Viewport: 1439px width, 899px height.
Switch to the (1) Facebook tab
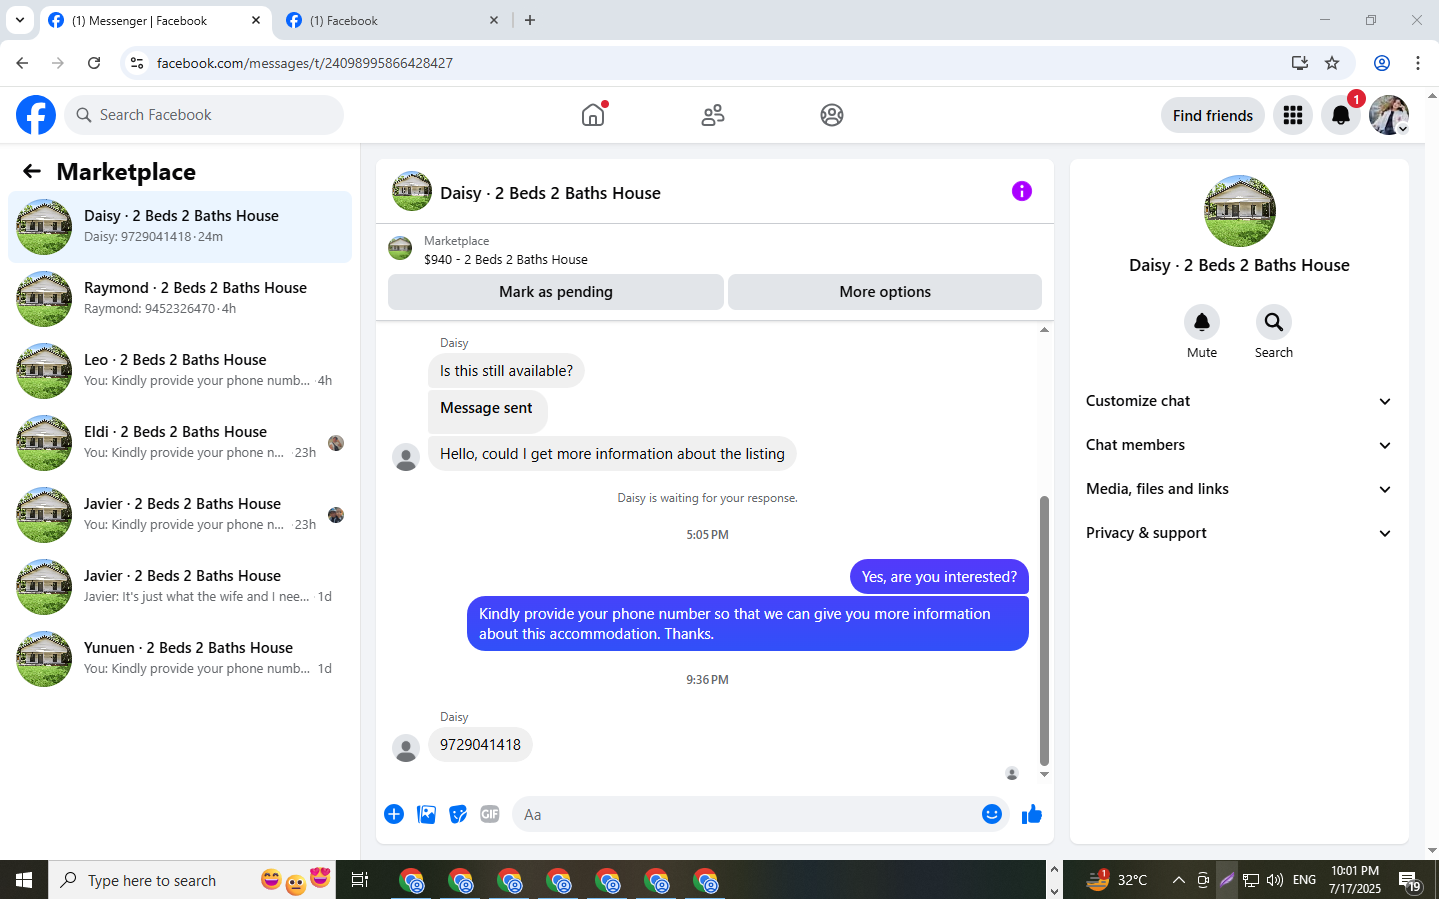click(393, 21)
